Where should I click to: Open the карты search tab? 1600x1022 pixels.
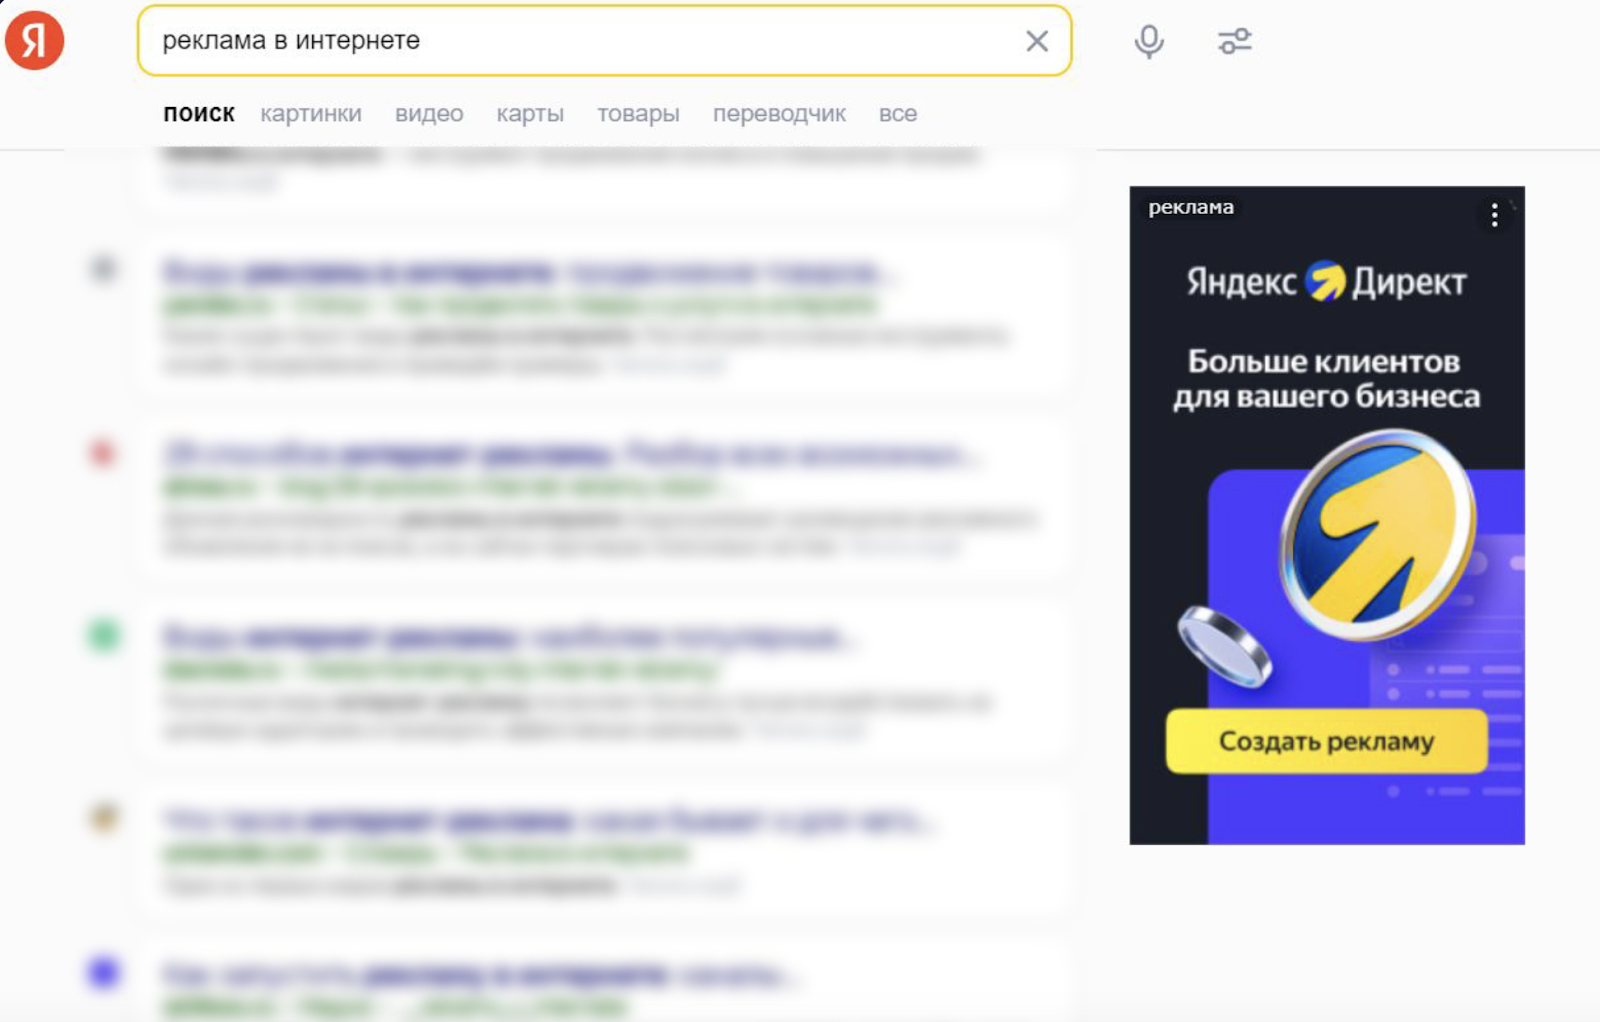[531, 113]
